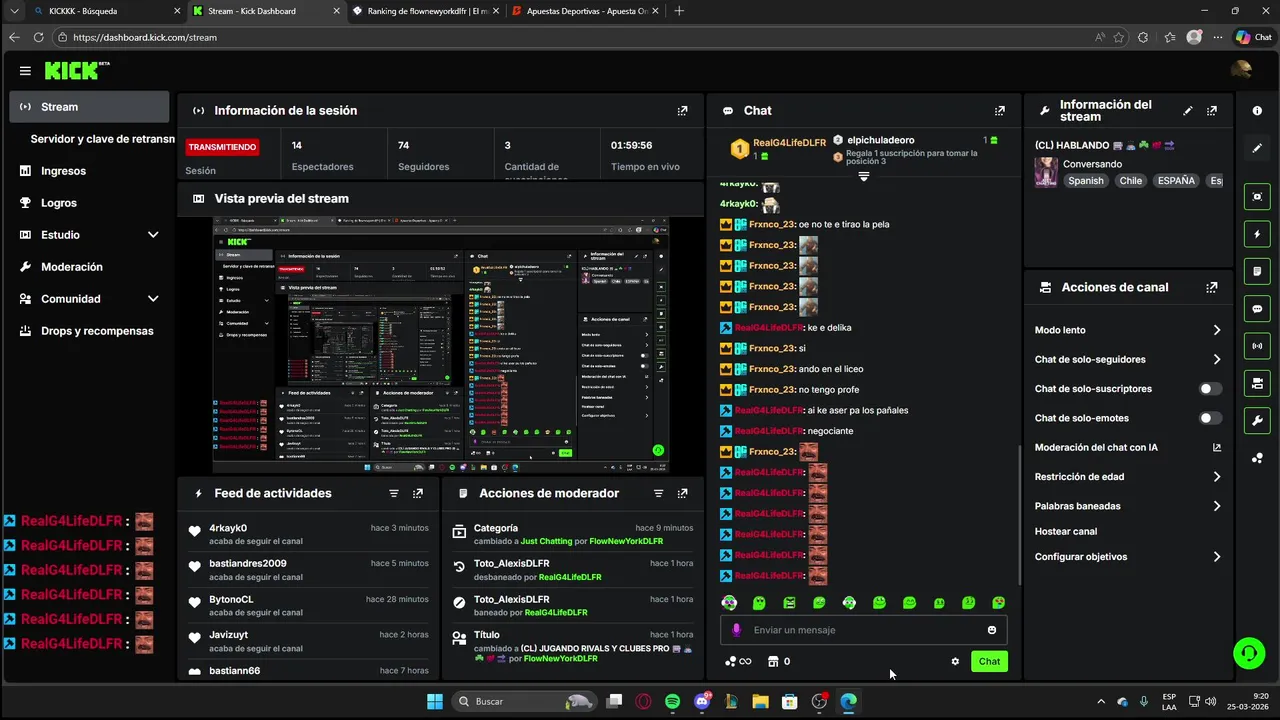Click the shop icon with count 0
Screen dimensions: 1280x720
[778, 661]
